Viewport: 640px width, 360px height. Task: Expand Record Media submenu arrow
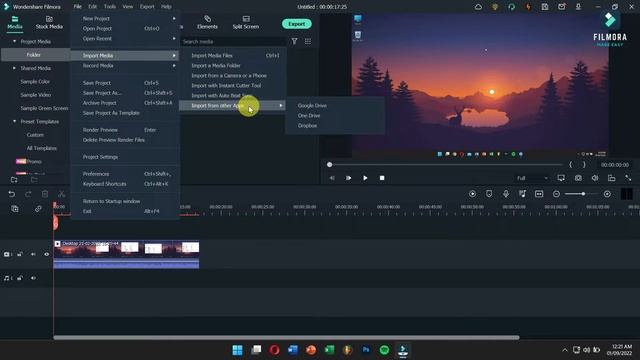[174, 65]
